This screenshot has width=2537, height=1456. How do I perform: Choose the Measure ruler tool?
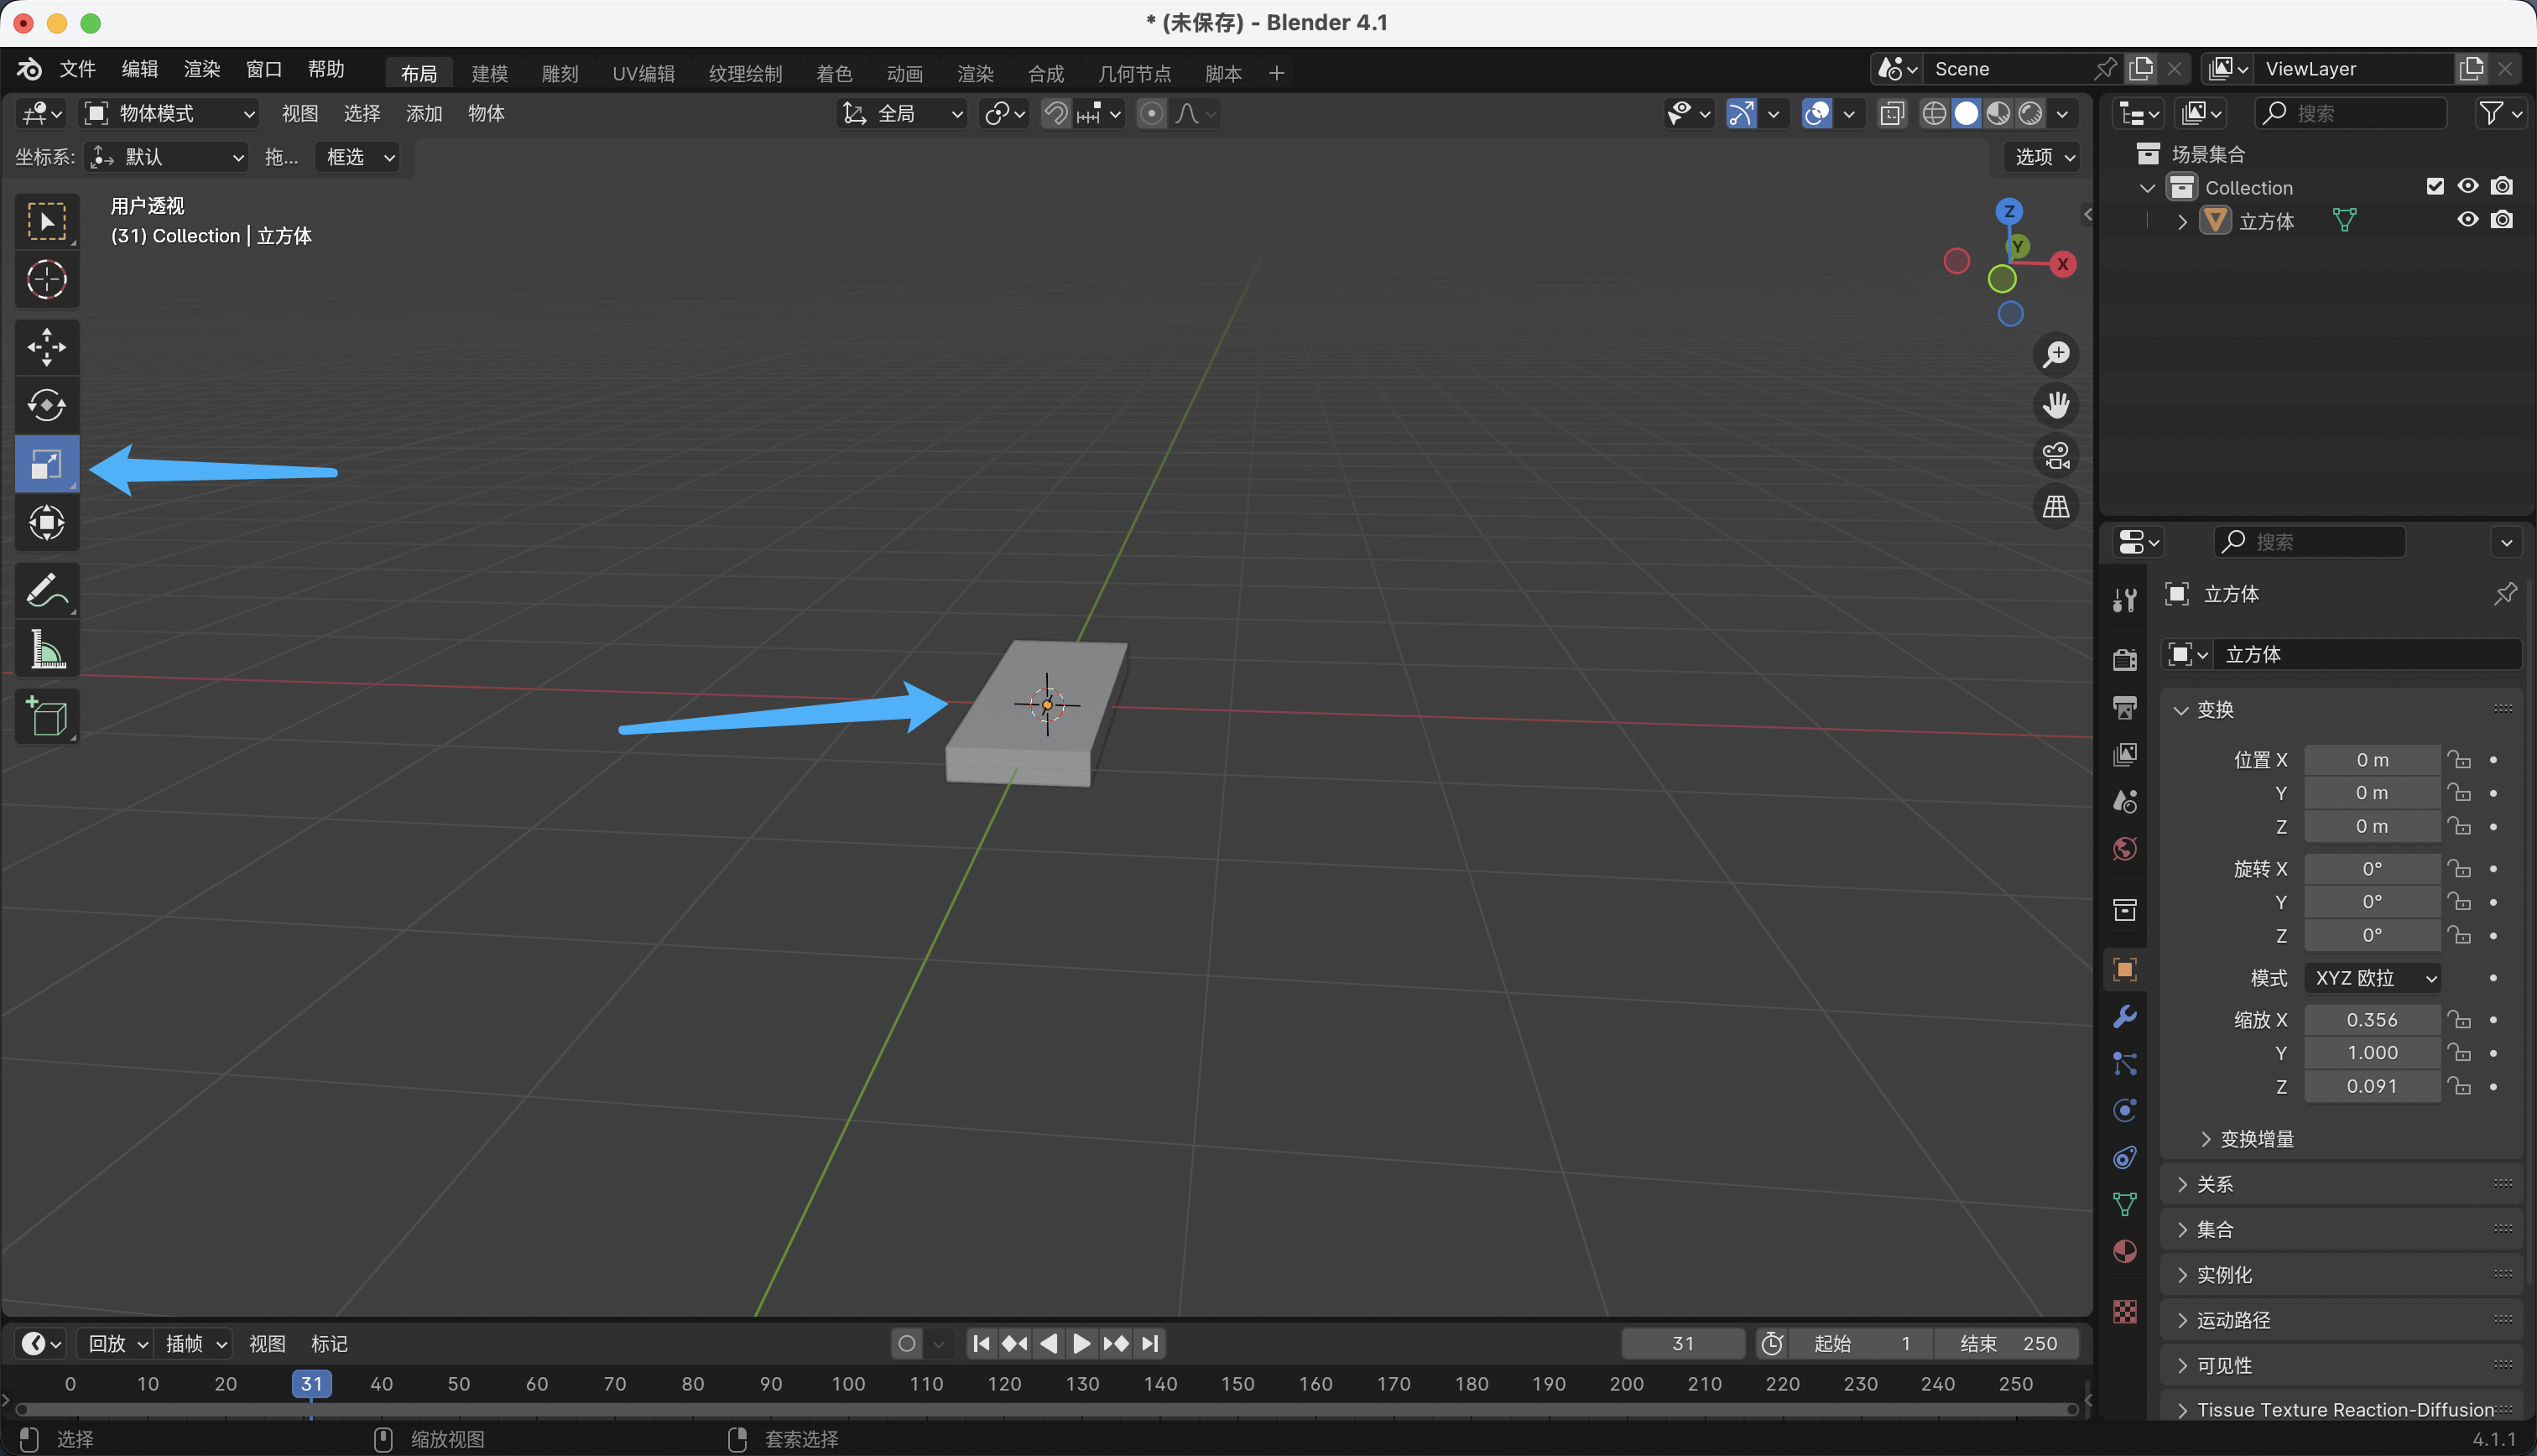(46, 649)
